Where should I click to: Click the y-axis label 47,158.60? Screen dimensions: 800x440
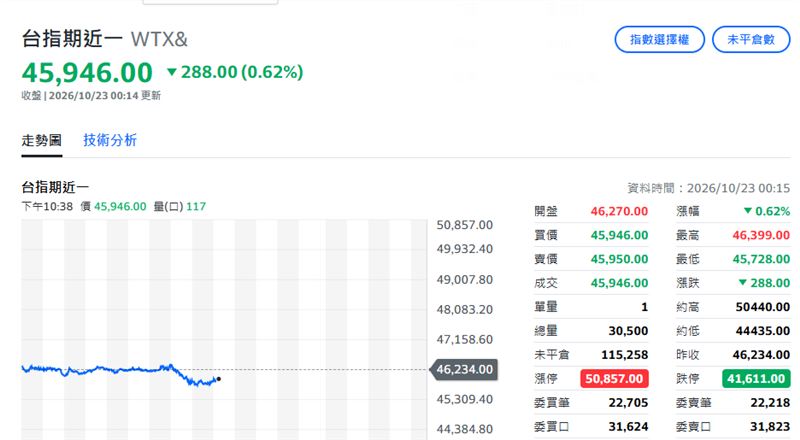point(464,339)
